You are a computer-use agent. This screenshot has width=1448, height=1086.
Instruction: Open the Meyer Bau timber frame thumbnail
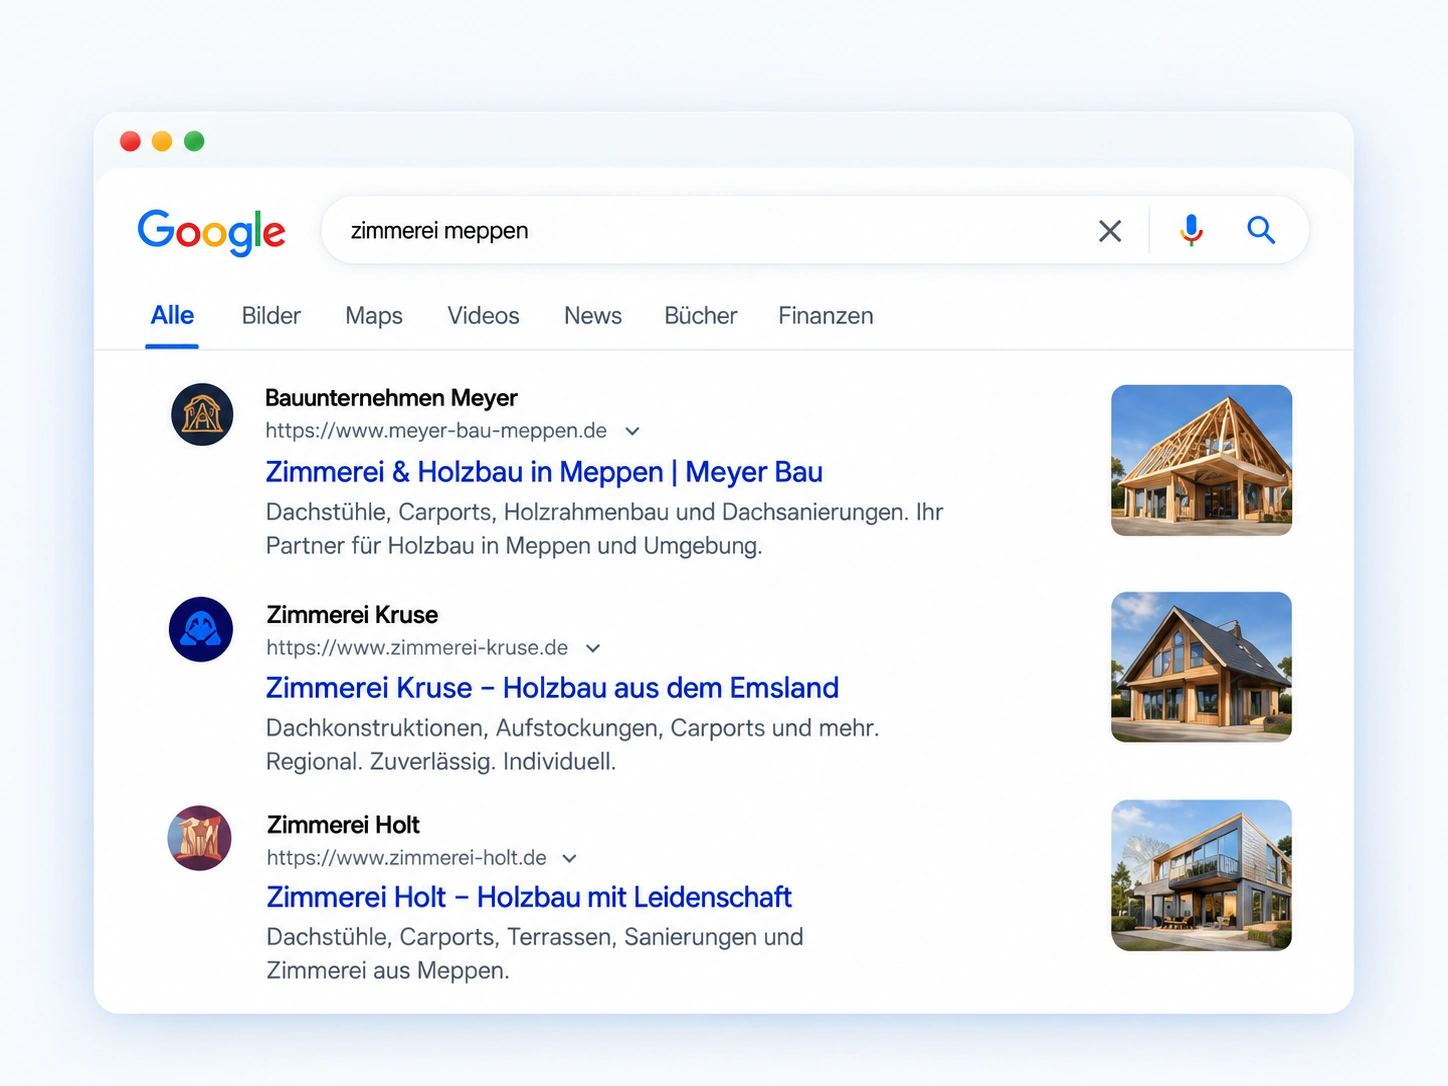[1202, 460]
